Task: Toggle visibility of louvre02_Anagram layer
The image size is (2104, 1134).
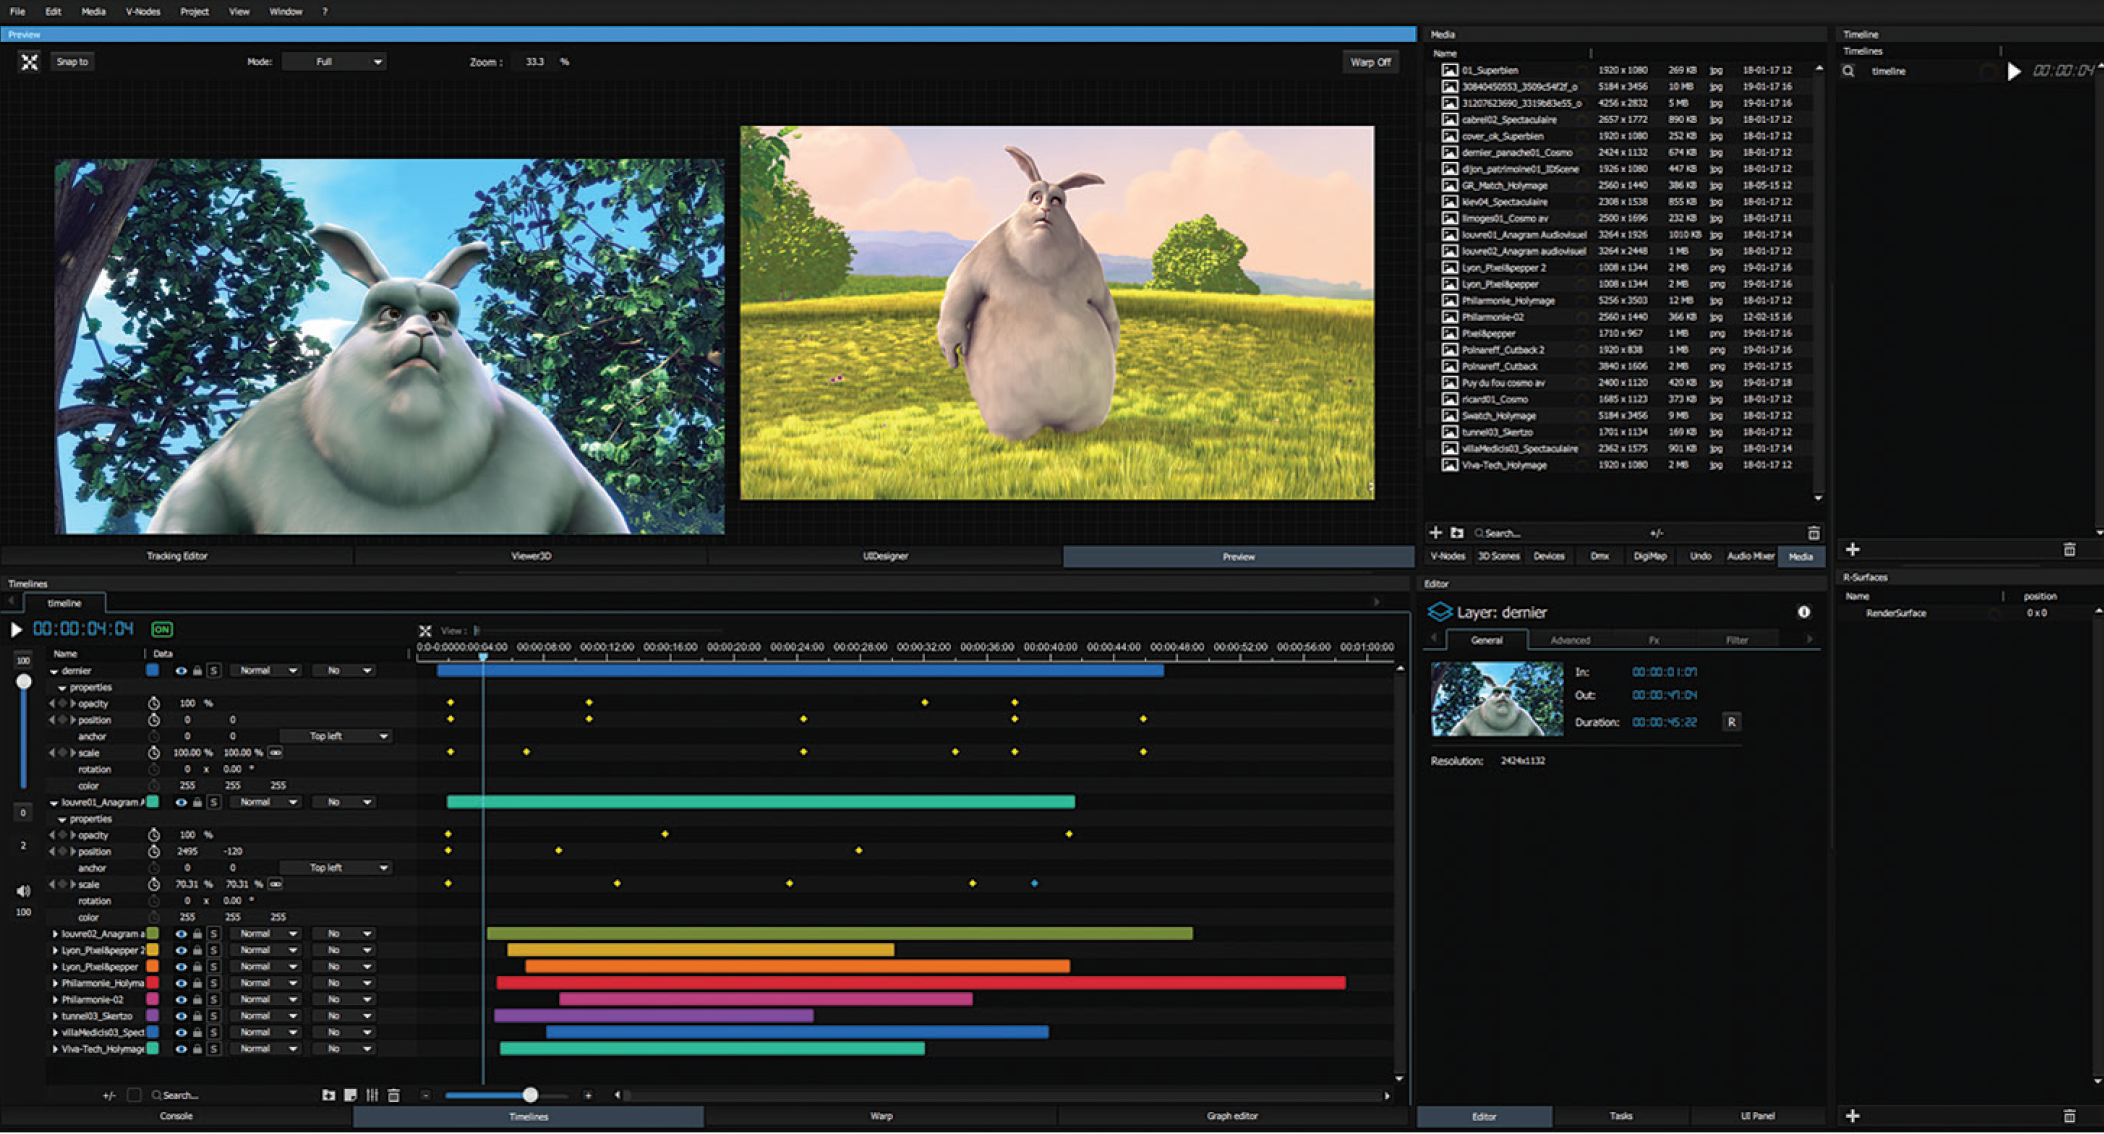Action: click(x=181, y=934)
